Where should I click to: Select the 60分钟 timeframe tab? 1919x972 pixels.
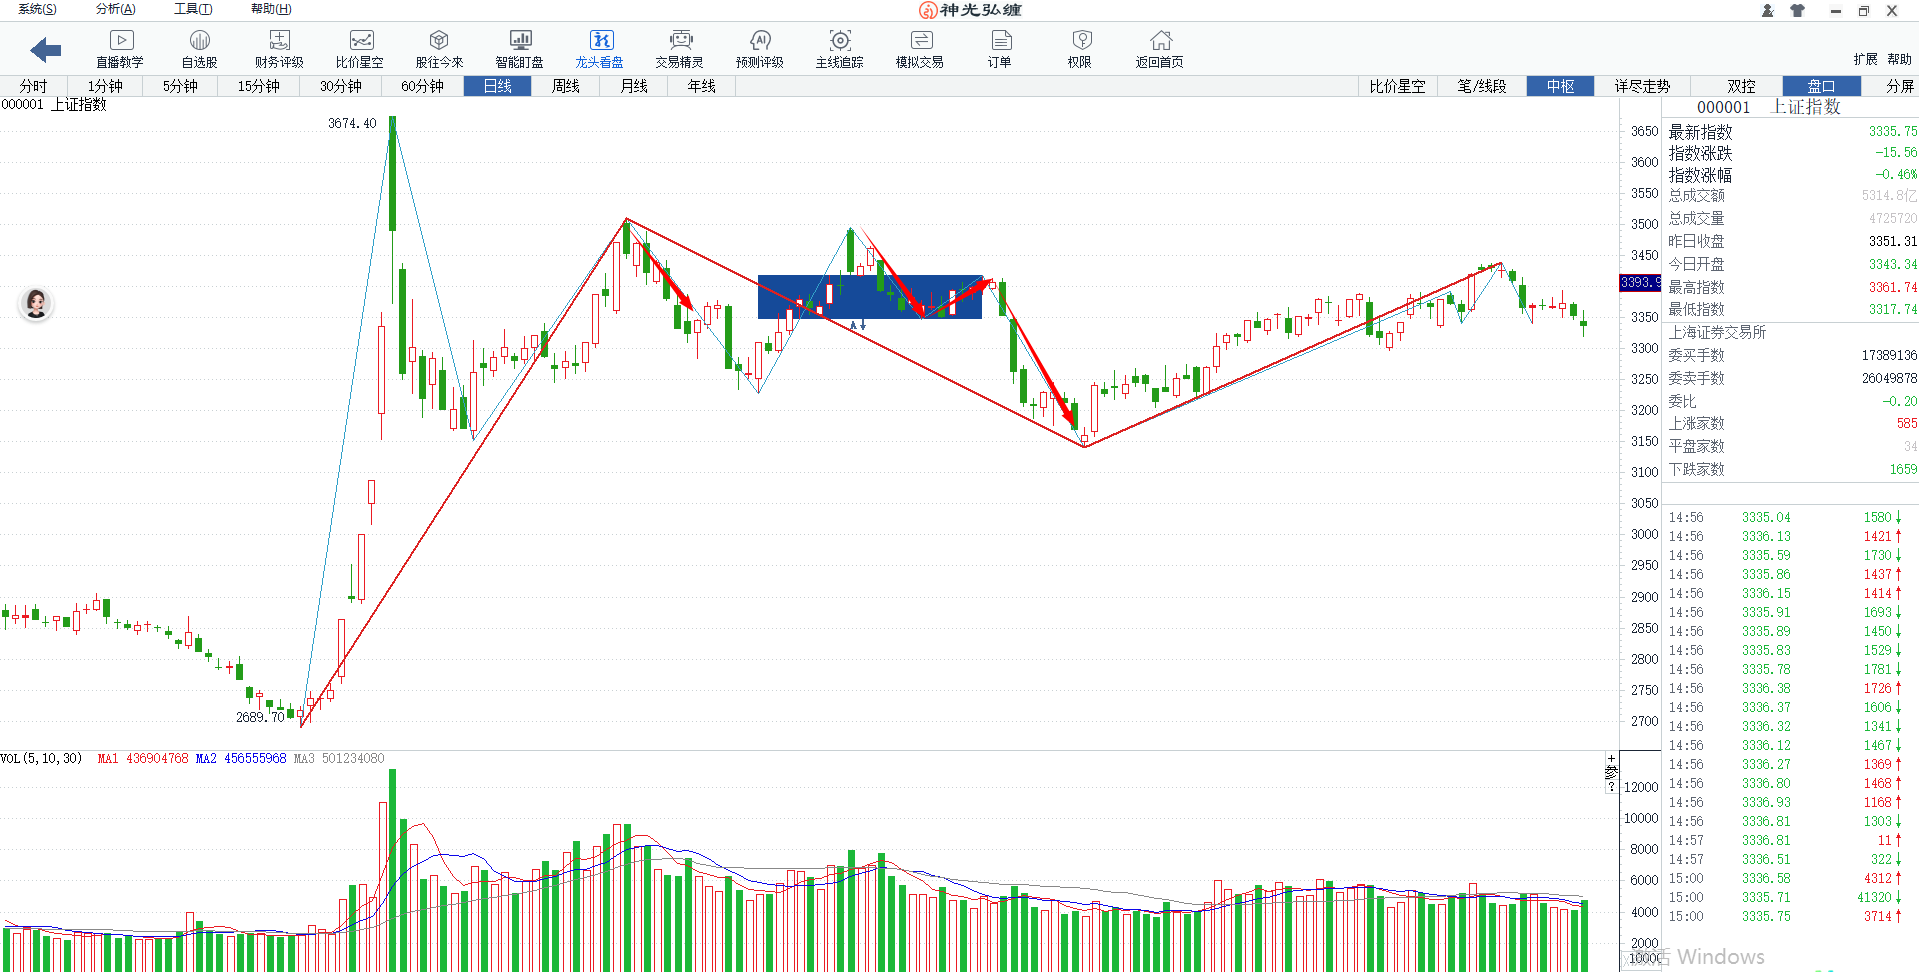tap(422, 86)
